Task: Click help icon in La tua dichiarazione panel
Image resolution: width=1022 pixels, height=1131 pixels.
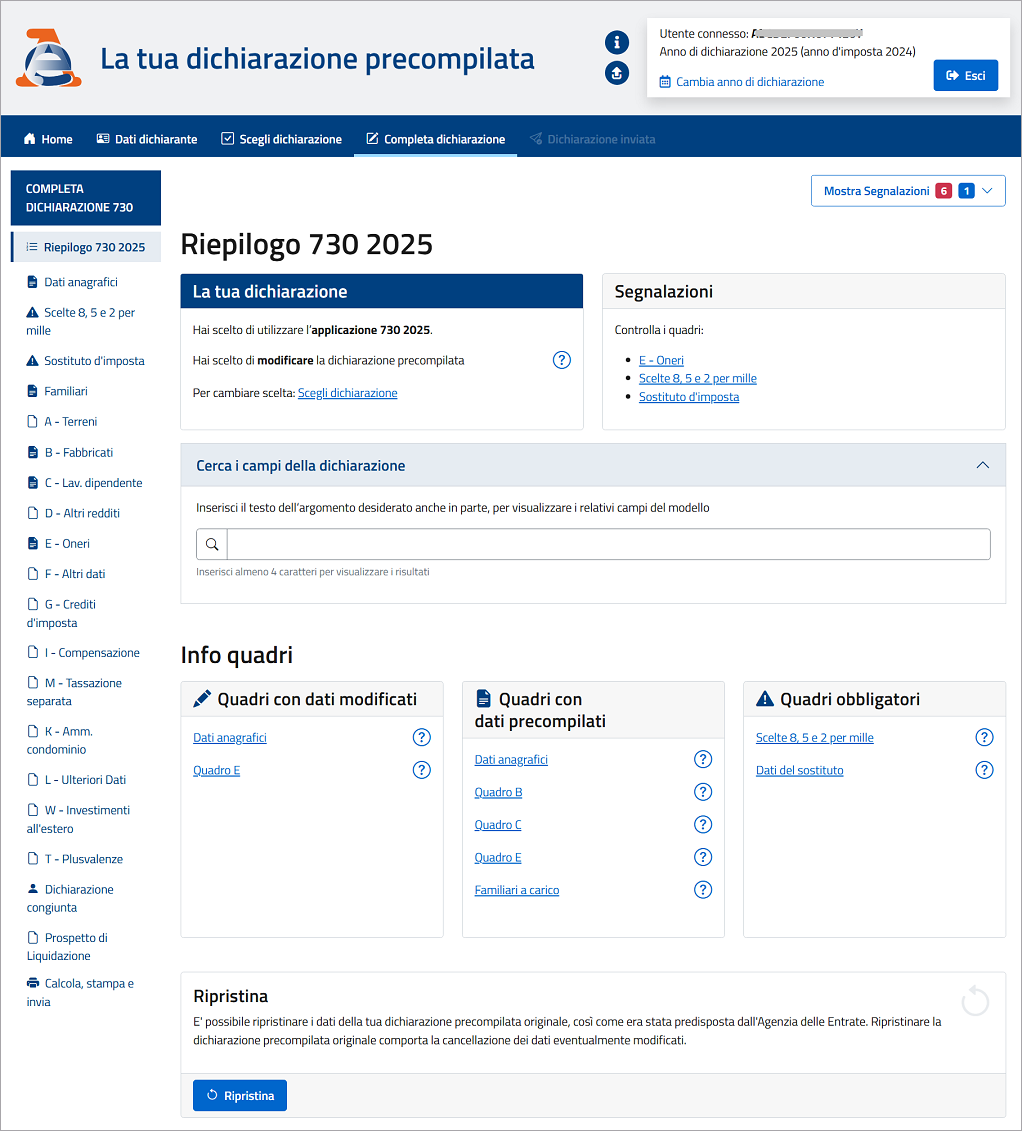Action: 561,360
